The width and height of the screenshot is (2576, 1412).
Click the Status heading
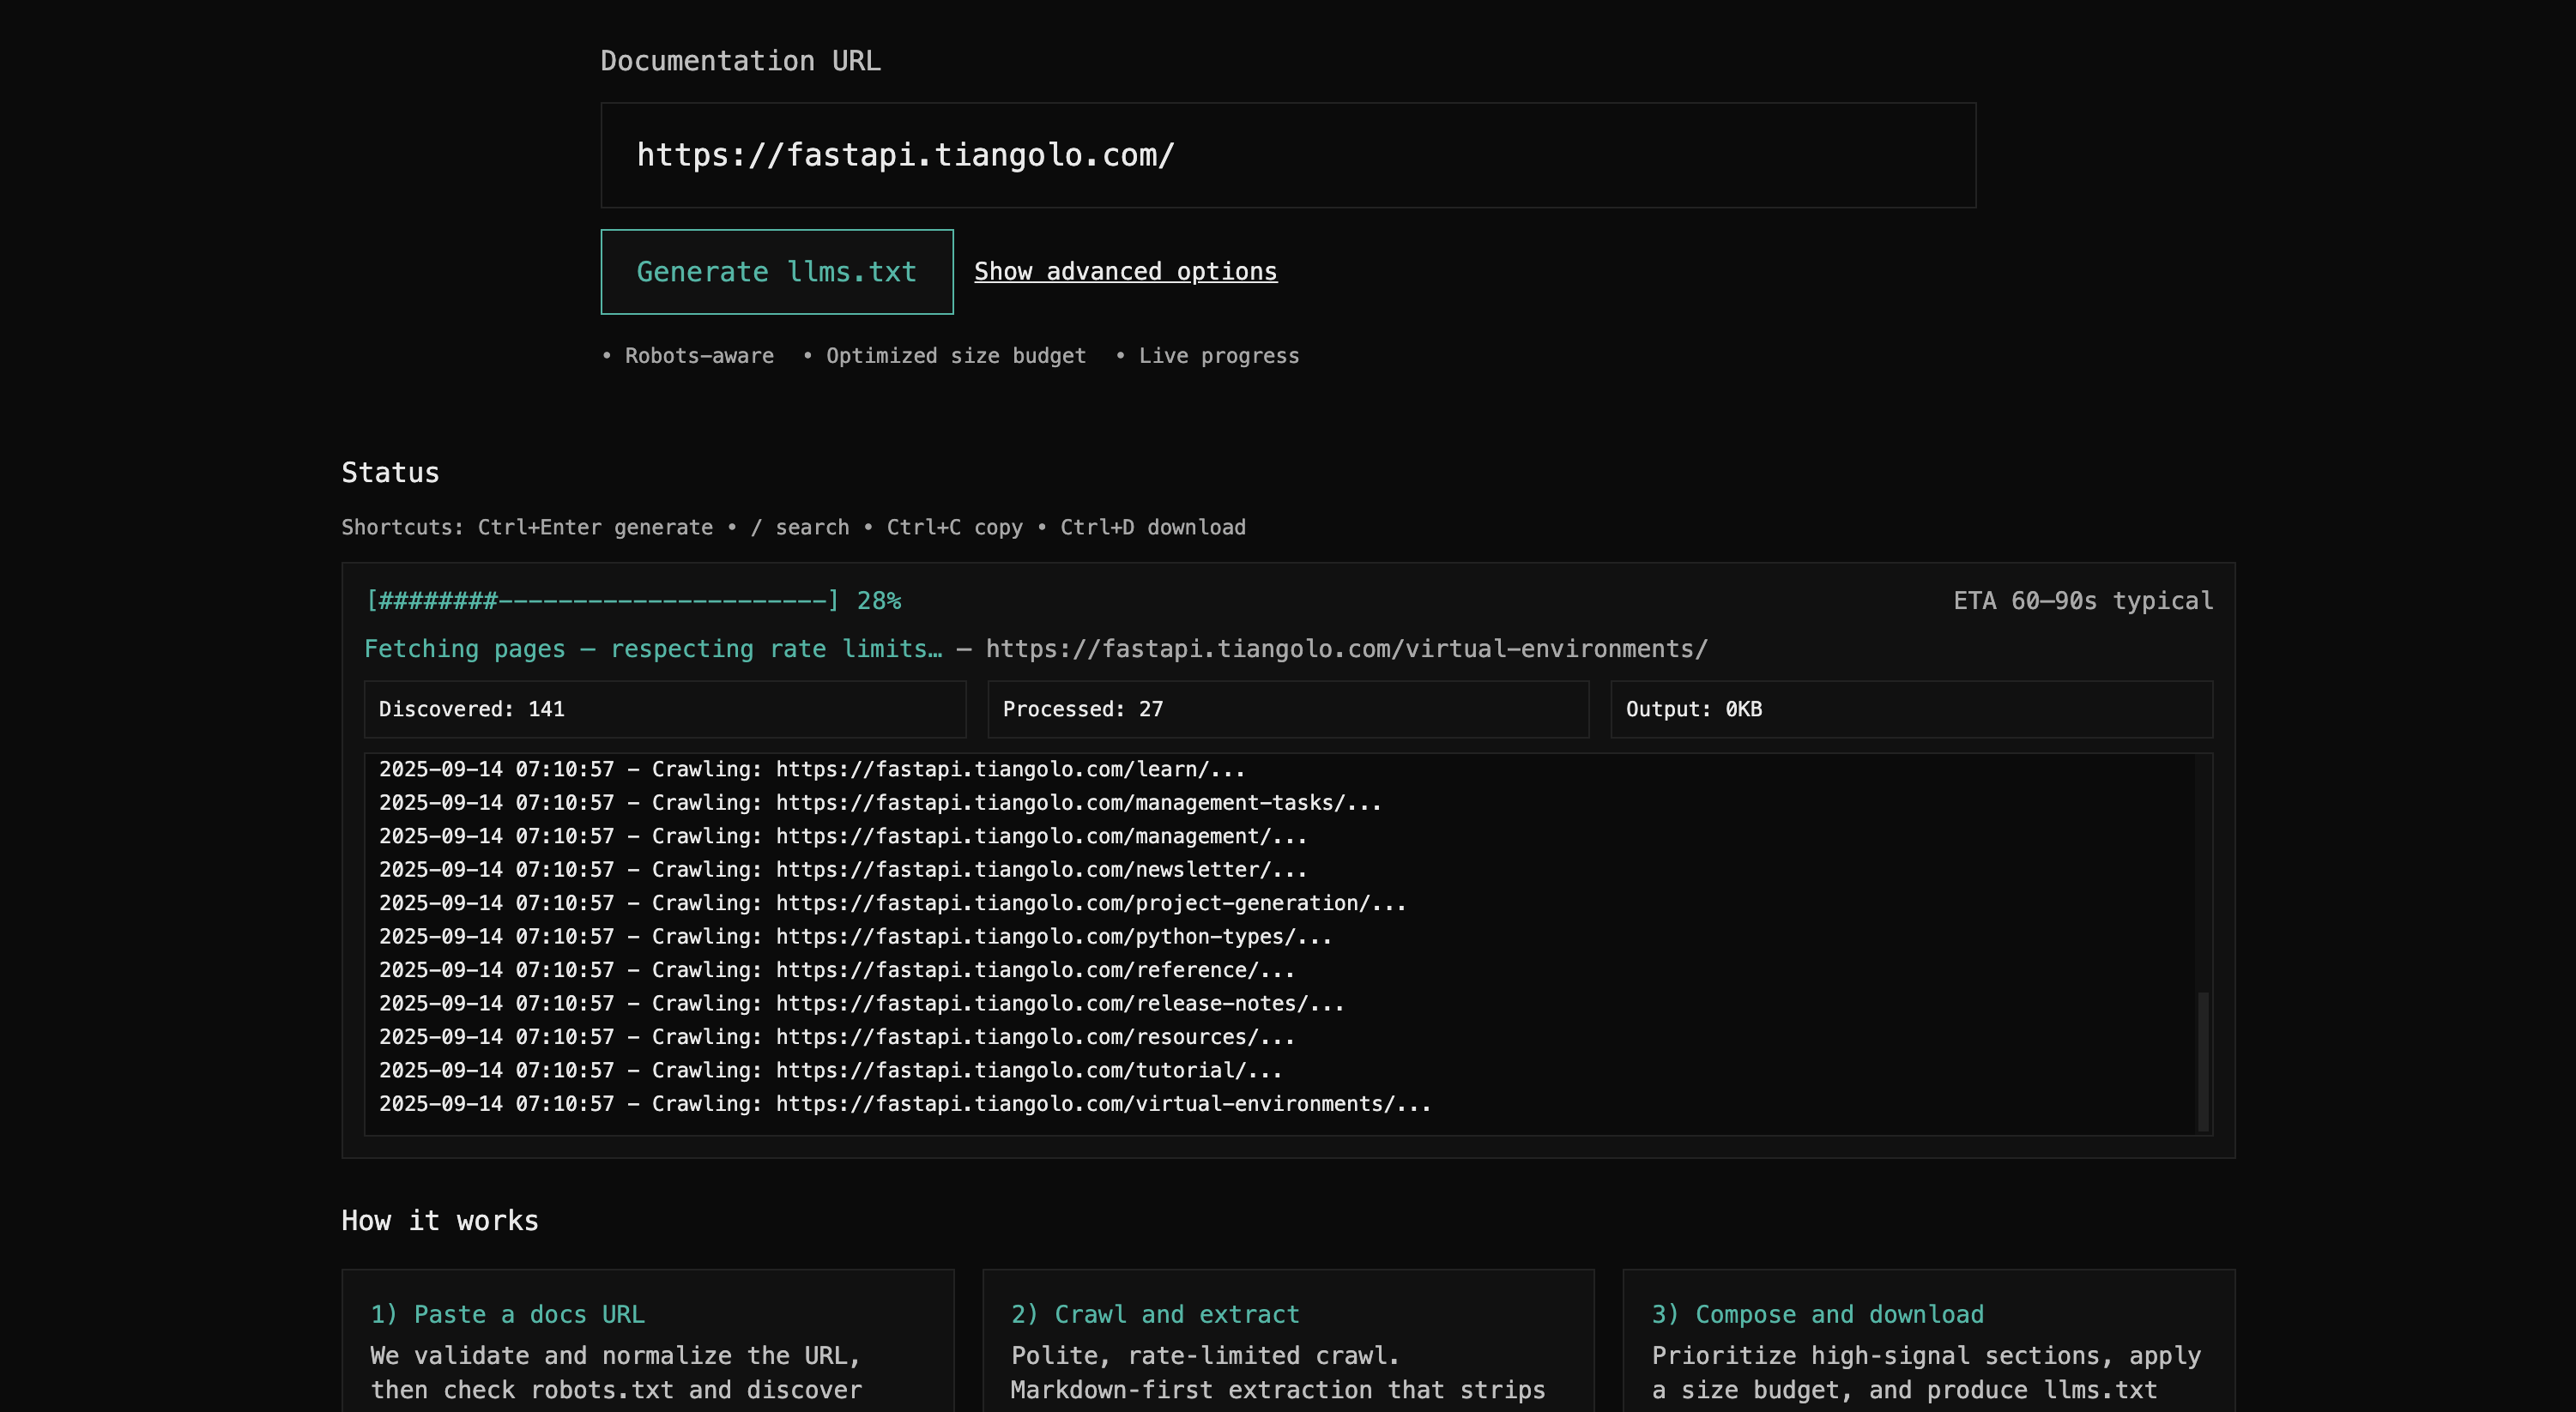[x=390, y=473]
